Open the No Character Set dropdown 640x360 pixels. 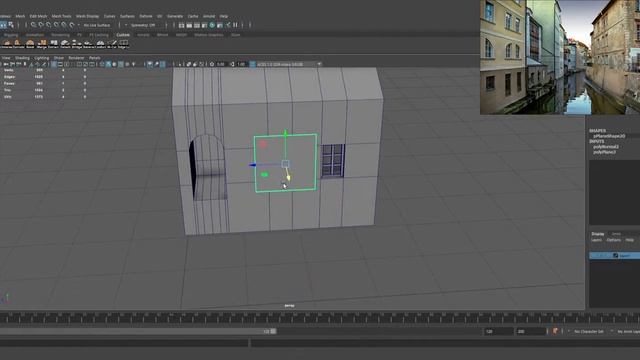tap(589, 331)
